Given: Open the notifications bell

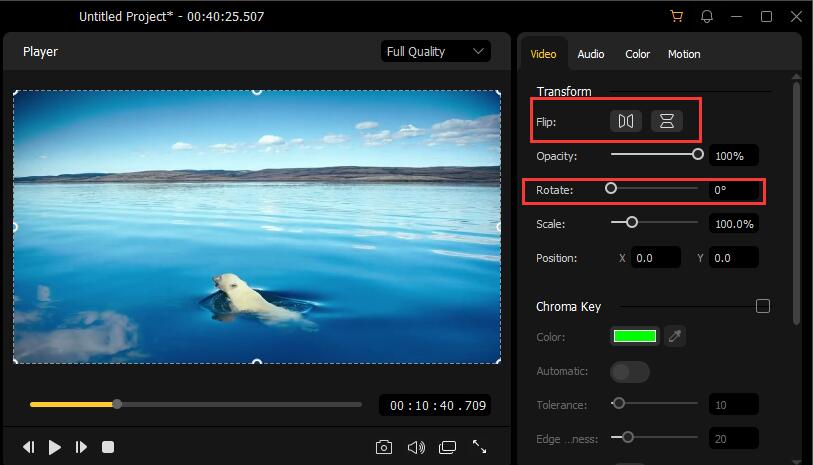Looking at the screenshot, I should [707, 16].
